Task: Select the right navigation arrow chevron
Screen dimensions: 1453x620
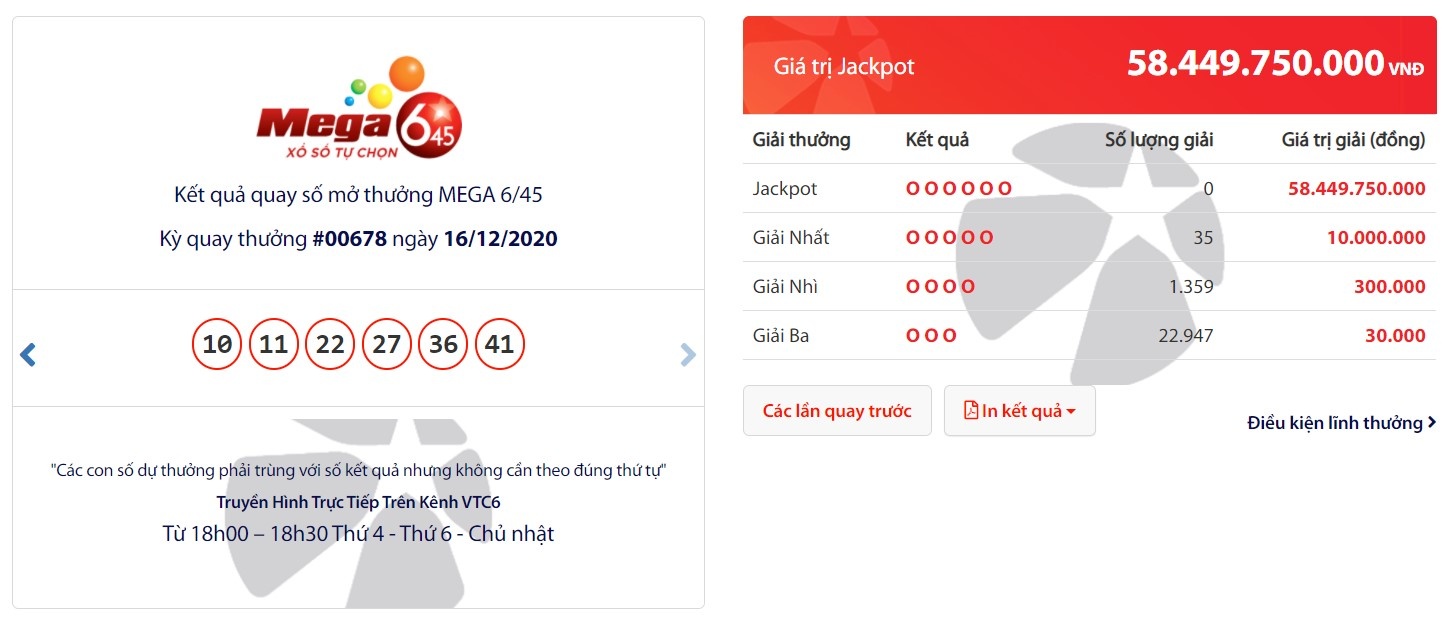Action: tap(688, 353)
